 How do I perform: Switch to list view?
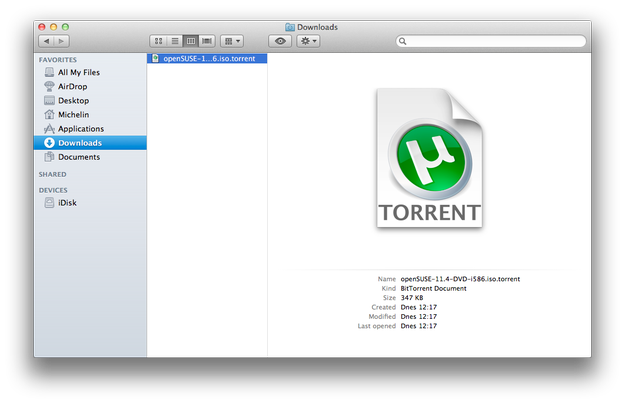pyautogui.click(x=175, y=41)
